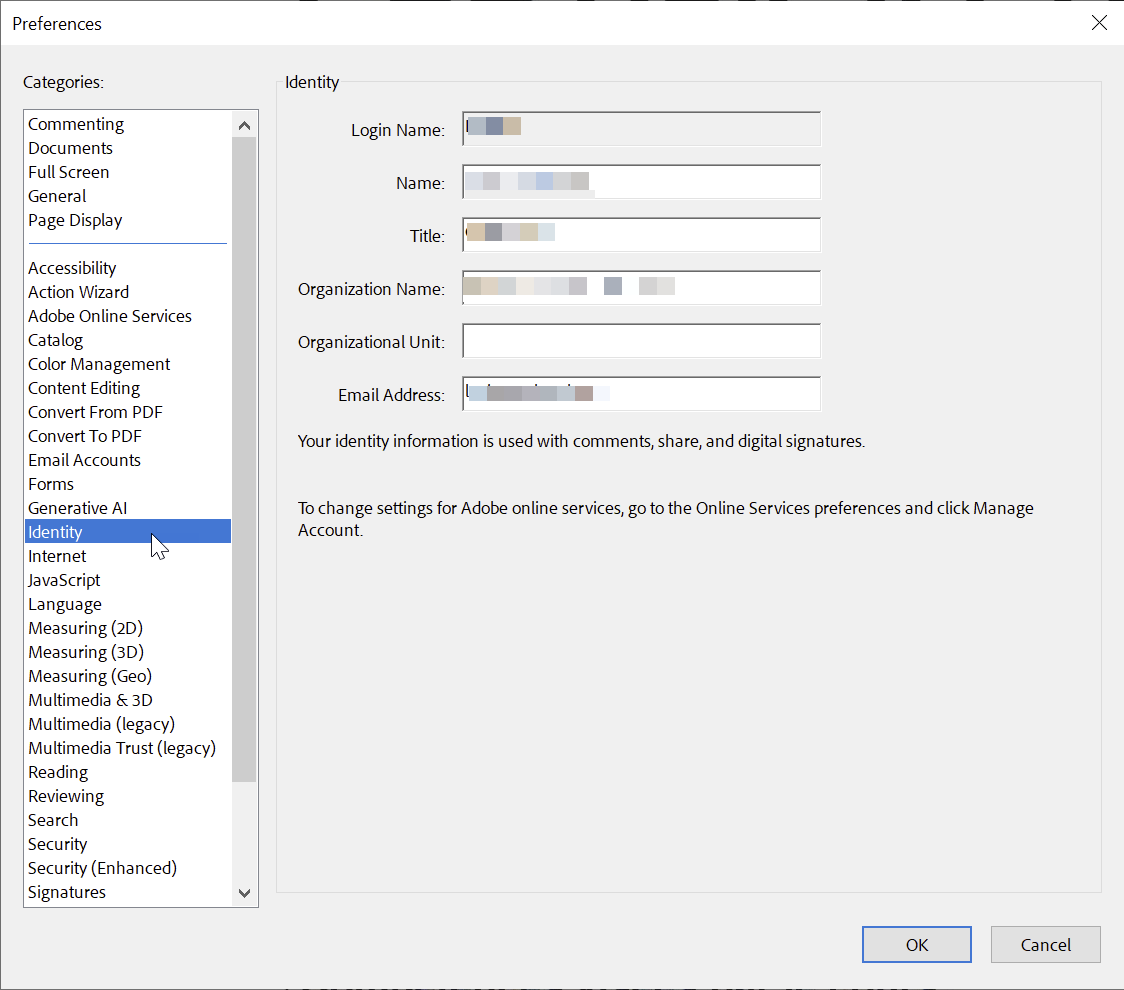Click inside the Email Address field
Image resolution: width=1124 pixels, height=990 pixels.
[640, 392]
